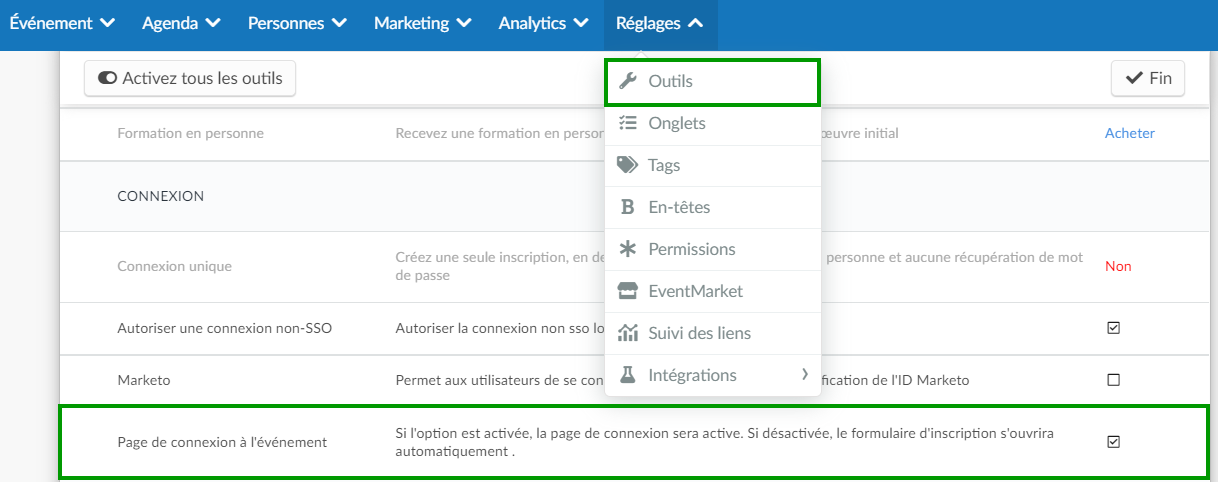Screen dimensions: 1218x482
Task: Click the Acheter link
Action: (x=1129, y=133)
